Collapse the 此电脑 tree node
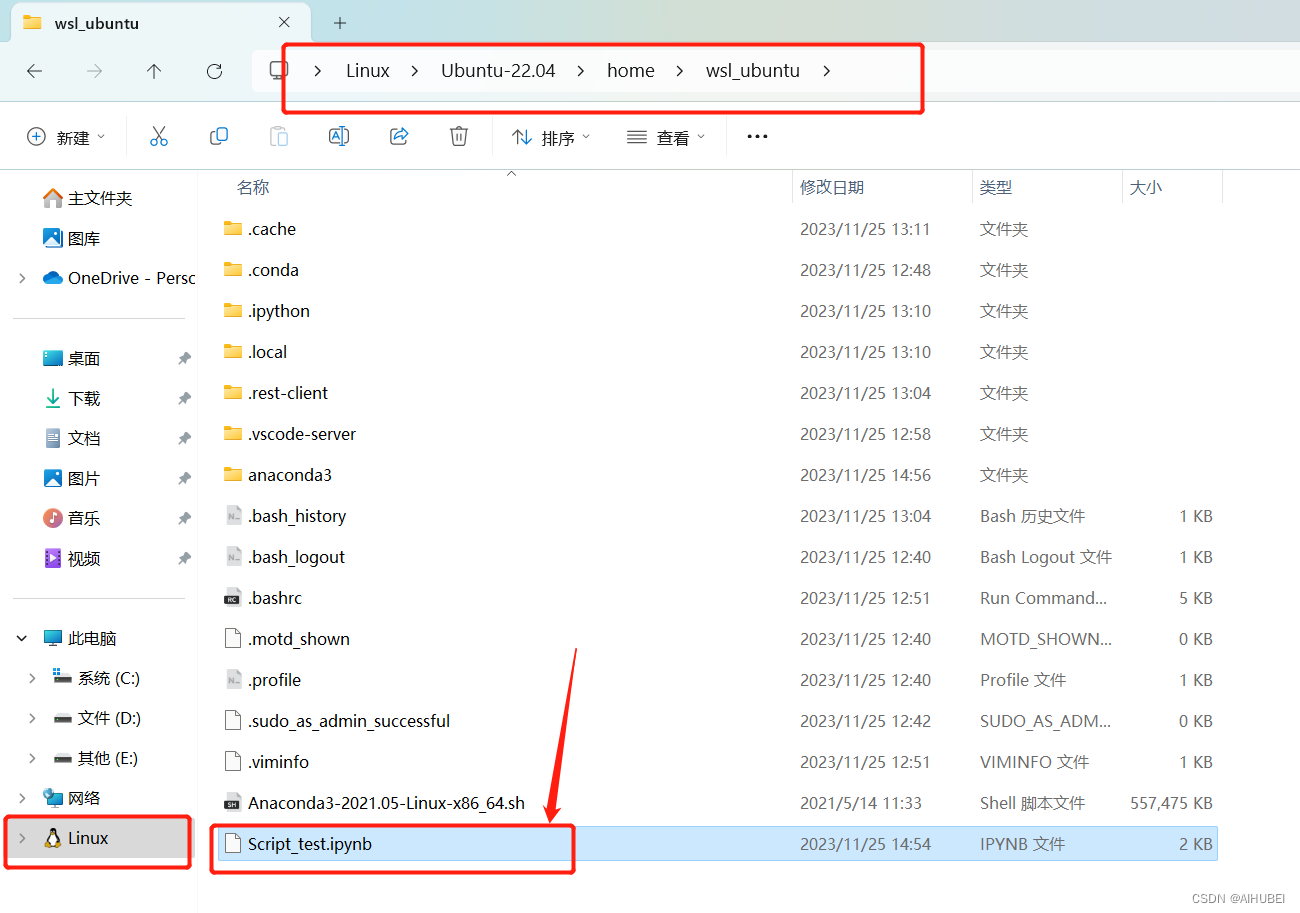Viewport: 1300px width, 913px height. point(23,638)
